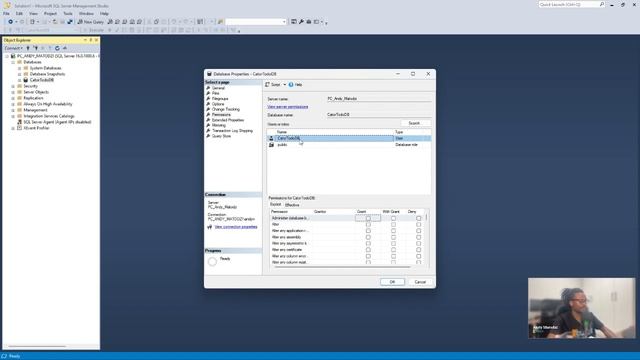
Task: Click the Script button in the dialog
Action: [x=273, y=84]
